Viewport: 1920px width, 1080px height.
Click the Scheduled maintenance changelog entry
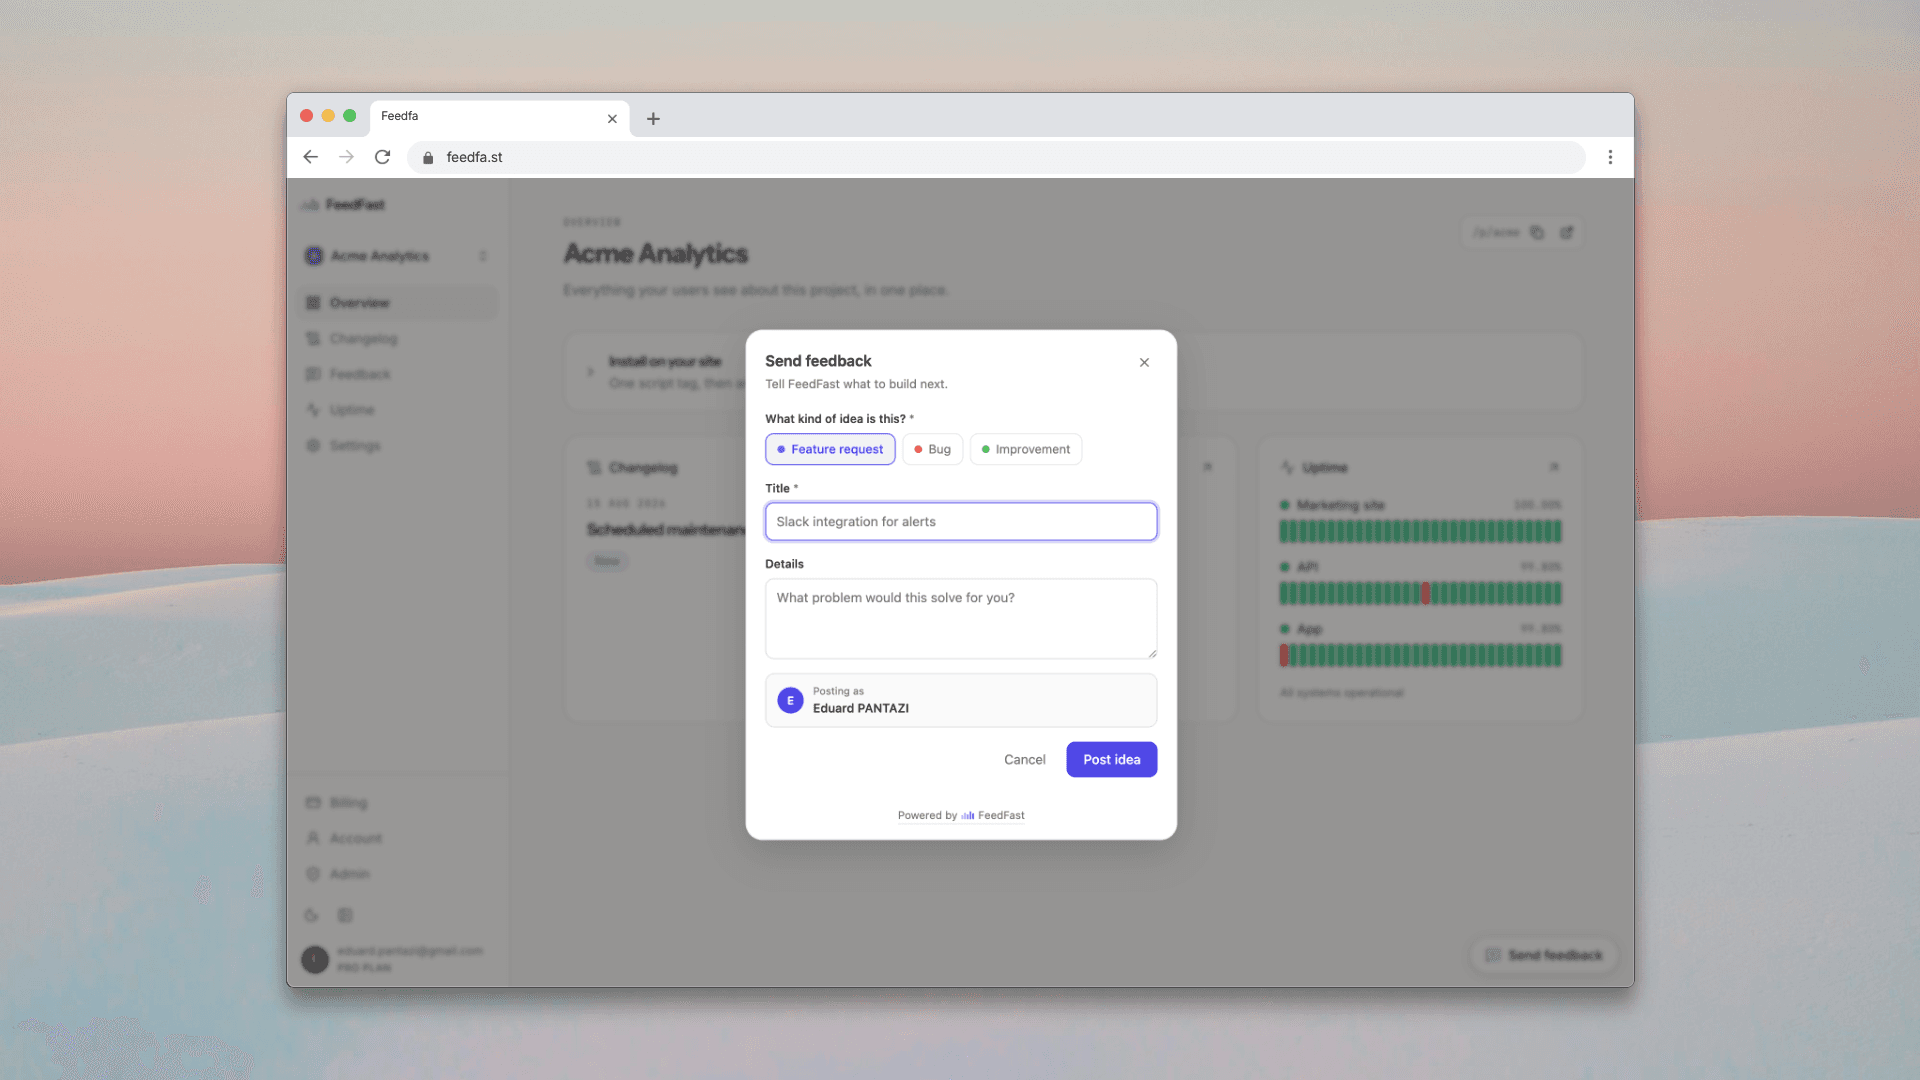(x=666, y=529)
